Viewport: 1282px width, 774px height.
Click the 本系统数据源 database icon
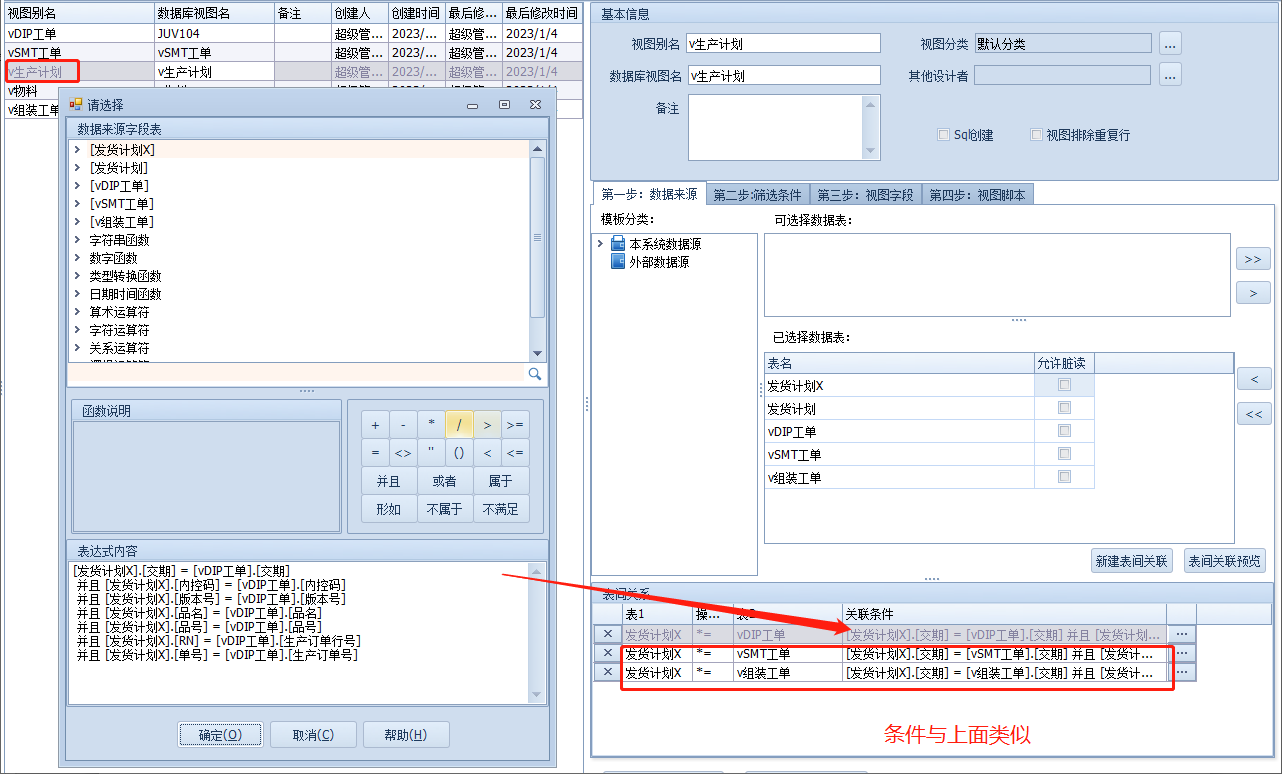[618, 244]
